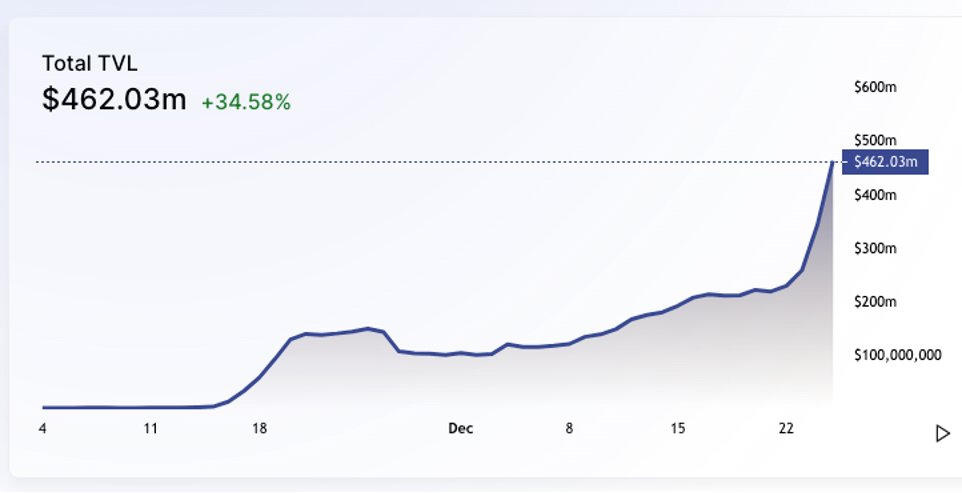The image size is (962, 493).
Task: Select the 18 date tick on x-axis
Action: pos(259,428)
